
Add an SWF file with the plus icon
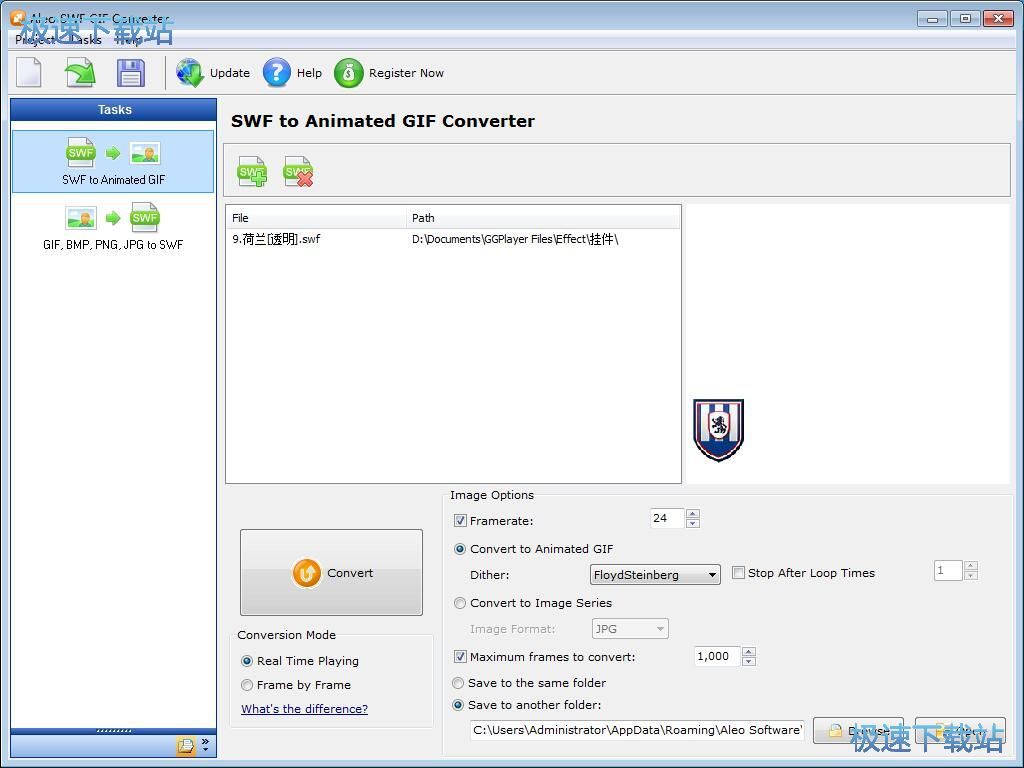253,172
